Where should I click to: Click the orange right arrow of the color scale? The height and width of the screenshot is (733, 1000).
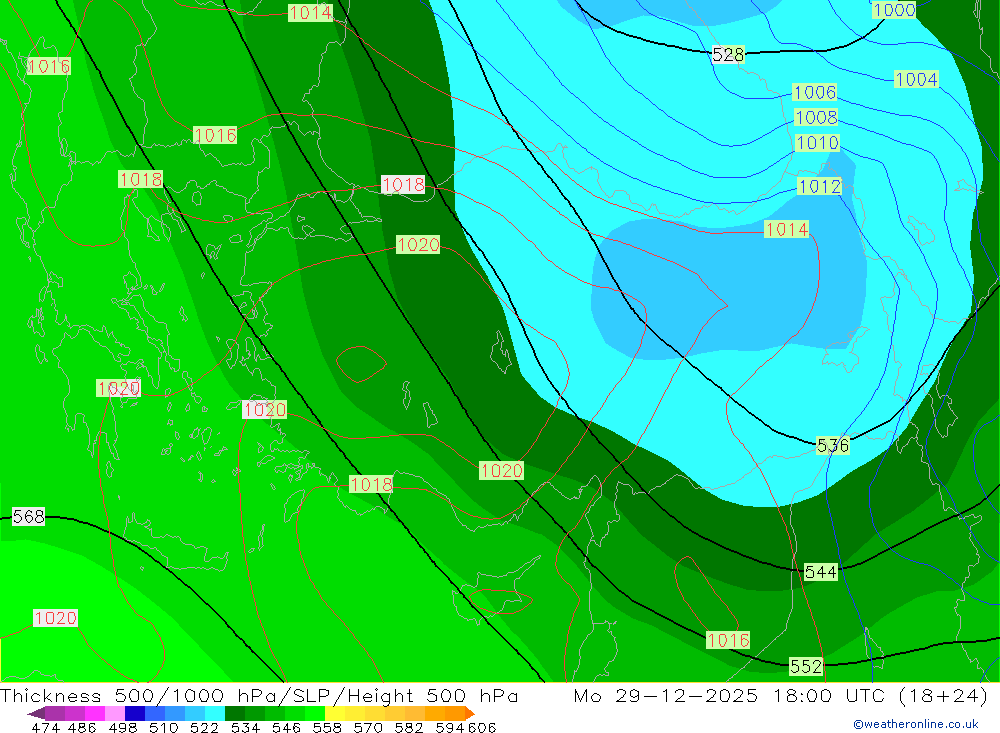(469, 713)
